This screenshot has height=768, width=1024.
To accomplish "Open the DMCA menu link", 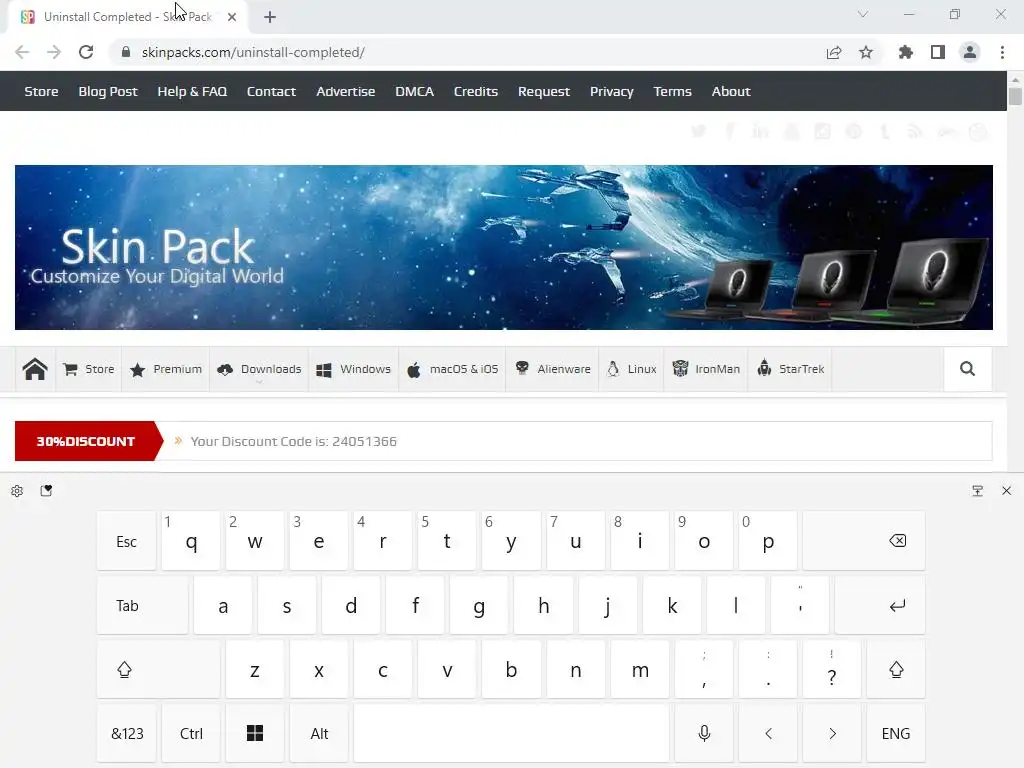I will (414, 91).
